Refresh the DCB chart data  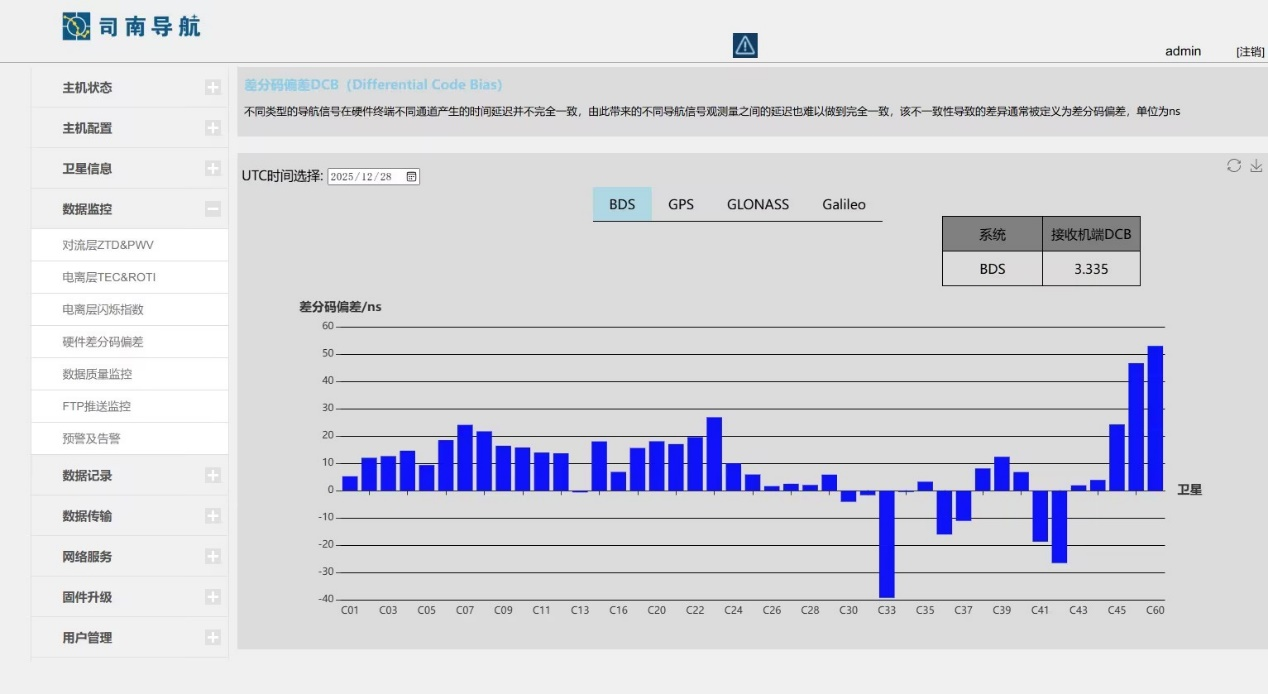tap(1234, 166)
